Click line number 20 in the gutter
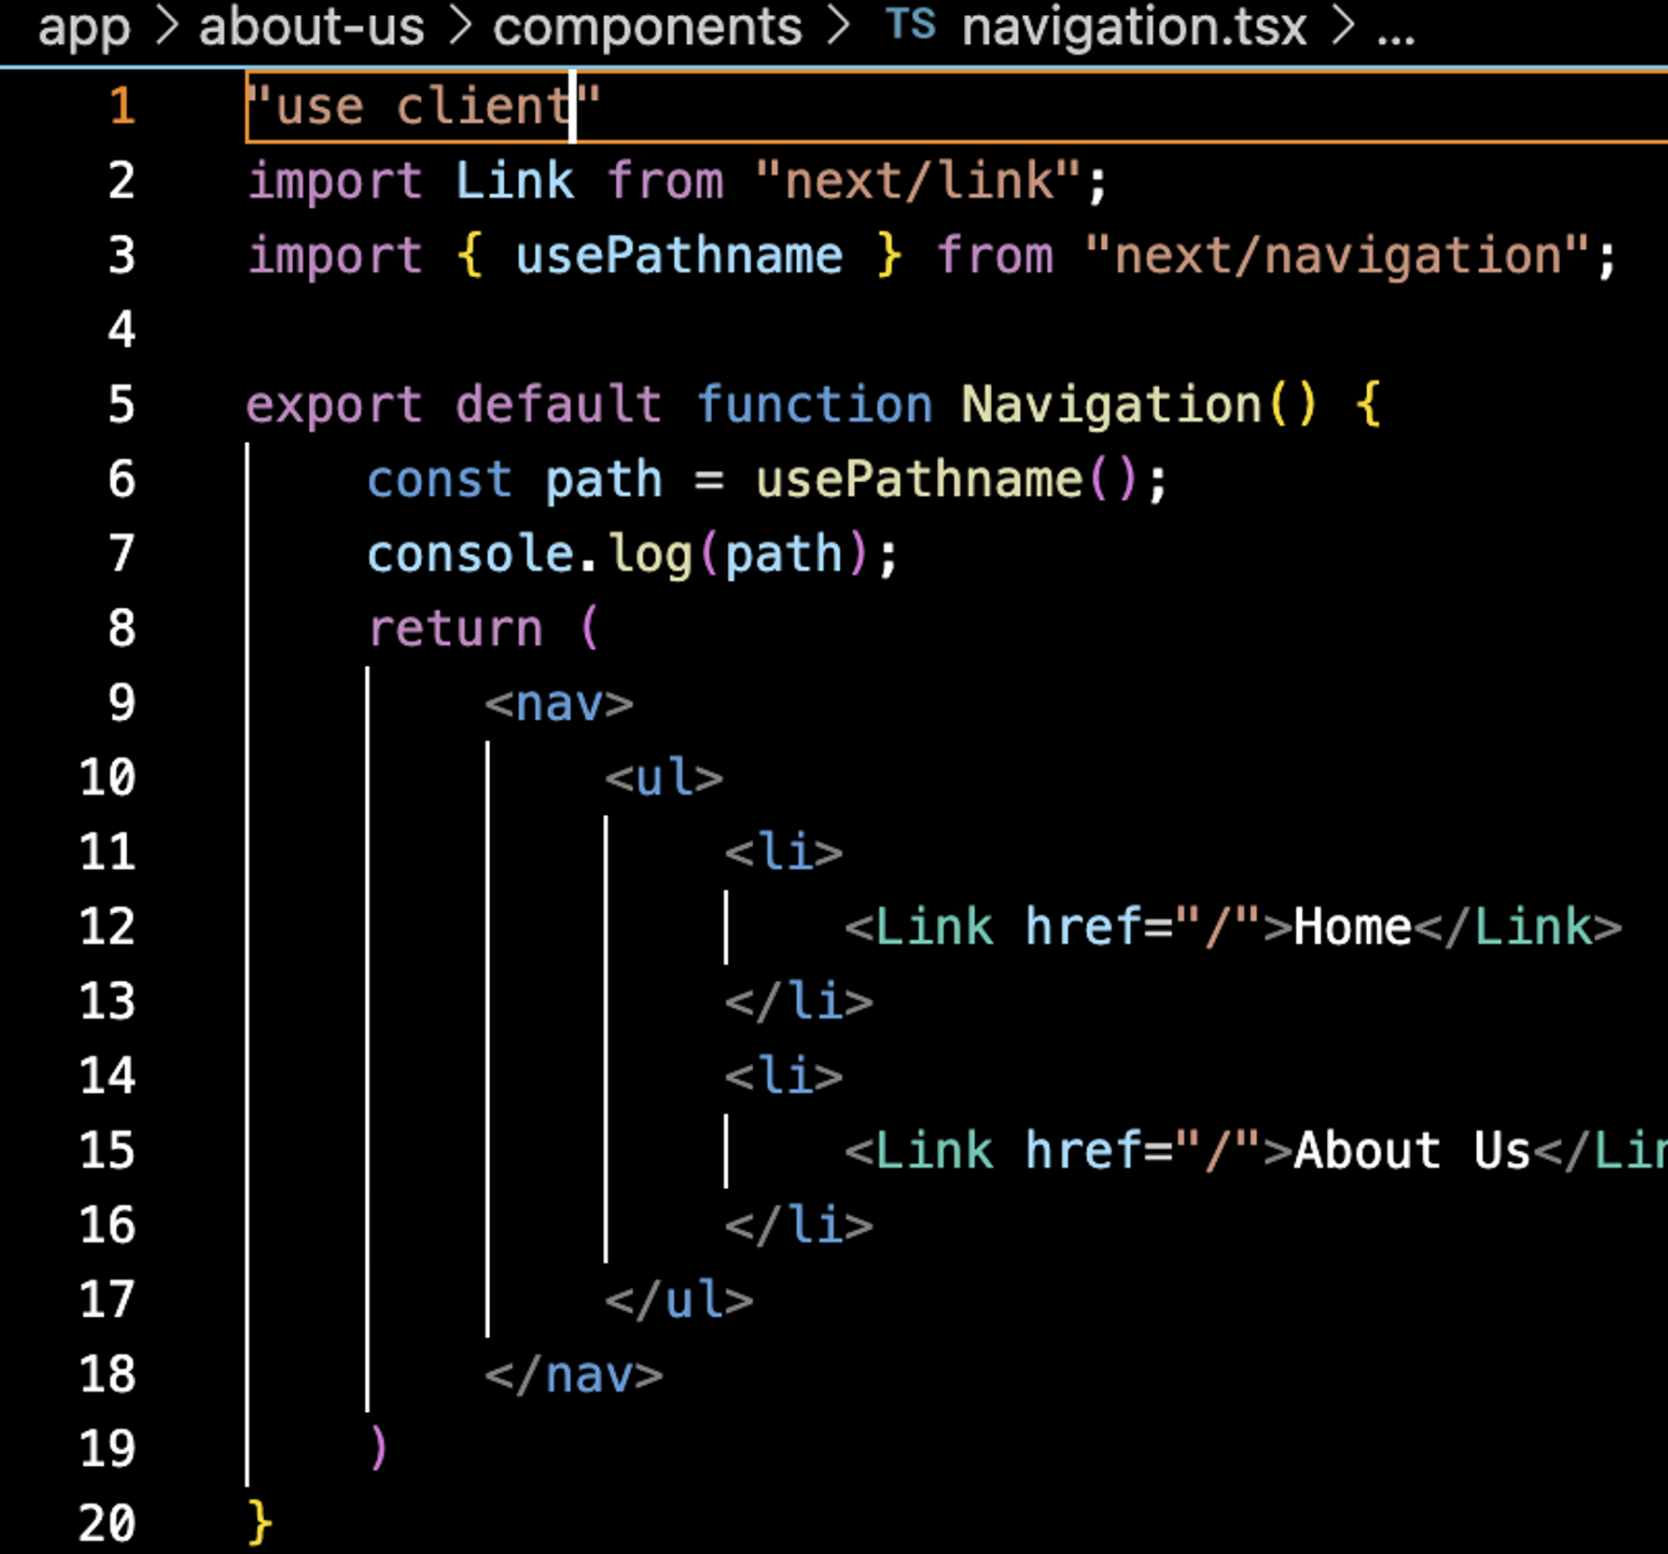1668x1554 pixels. 107,1524
